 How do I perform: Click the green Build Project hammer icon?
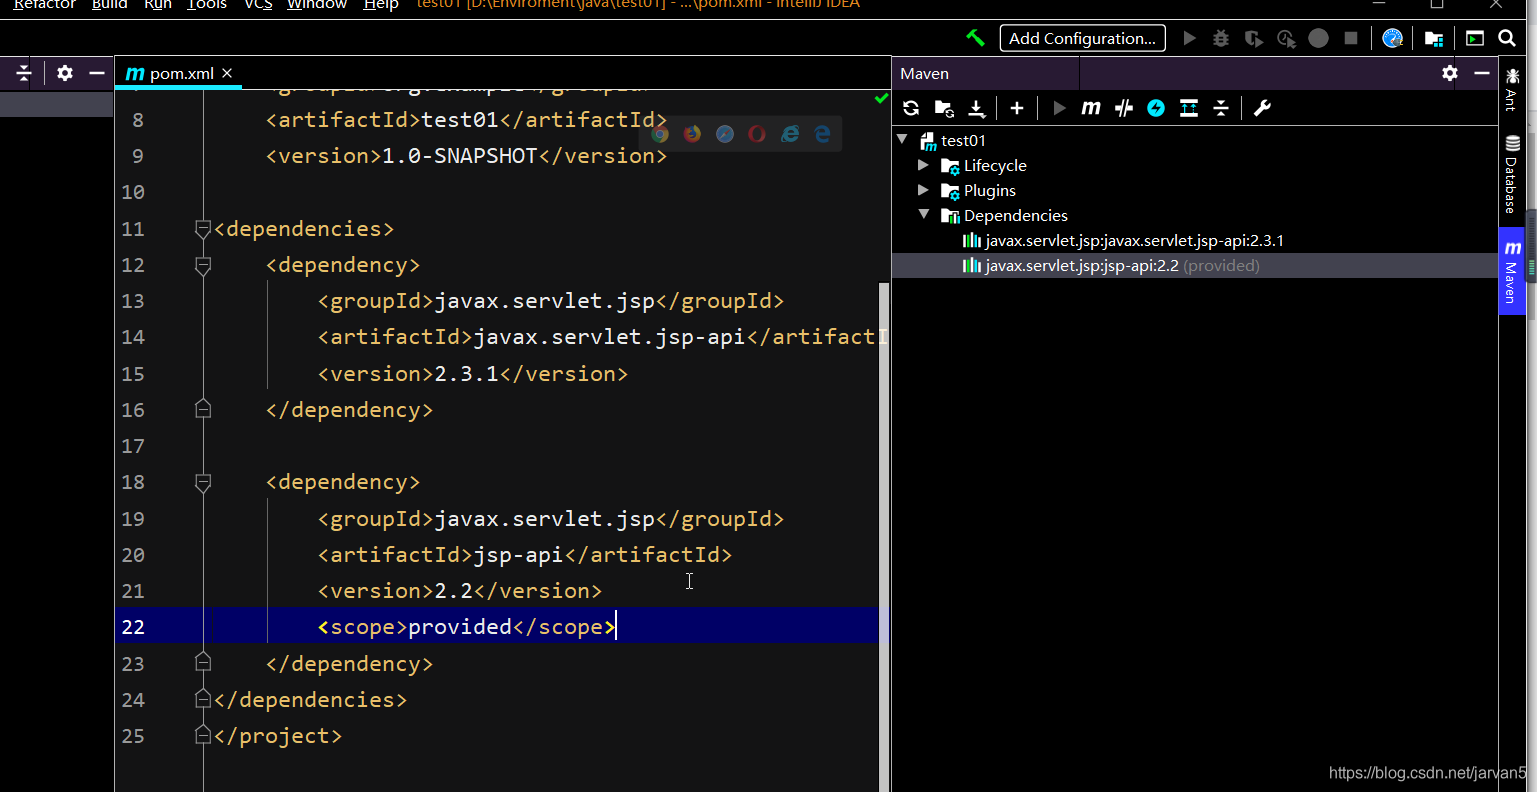(975, 38)
